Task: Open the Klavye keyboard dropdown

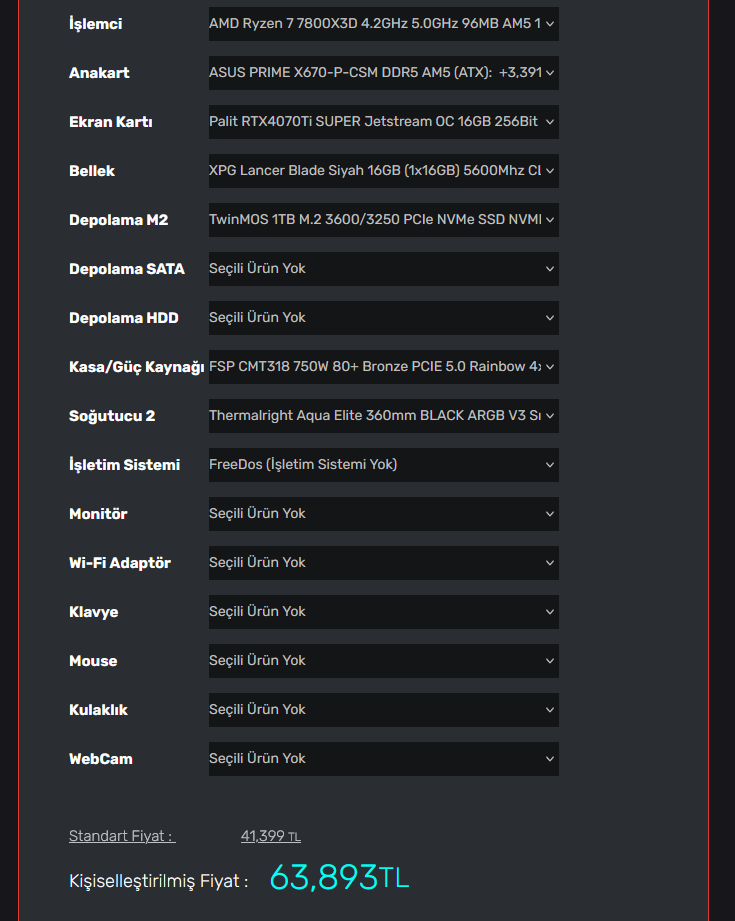Action: click(383, 612)
